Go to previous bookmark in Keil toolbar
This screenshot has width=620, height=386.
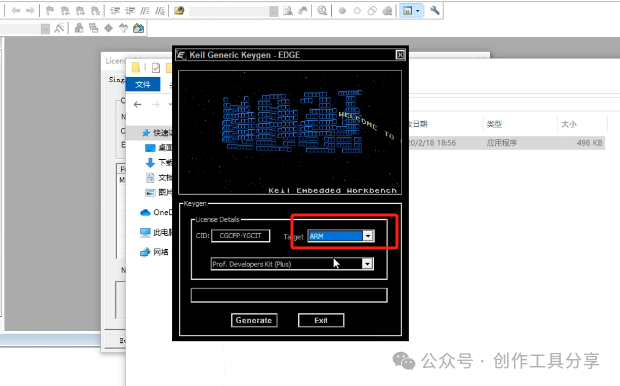coord(65,11)
